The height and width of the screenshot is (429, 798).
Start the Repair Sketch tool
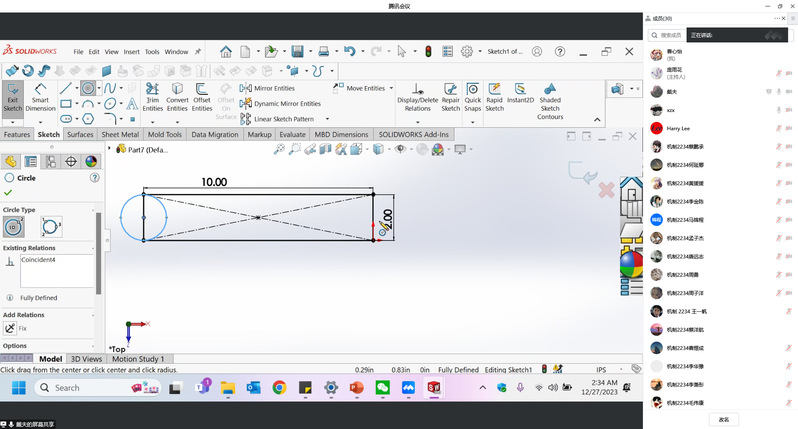[451, 101]
